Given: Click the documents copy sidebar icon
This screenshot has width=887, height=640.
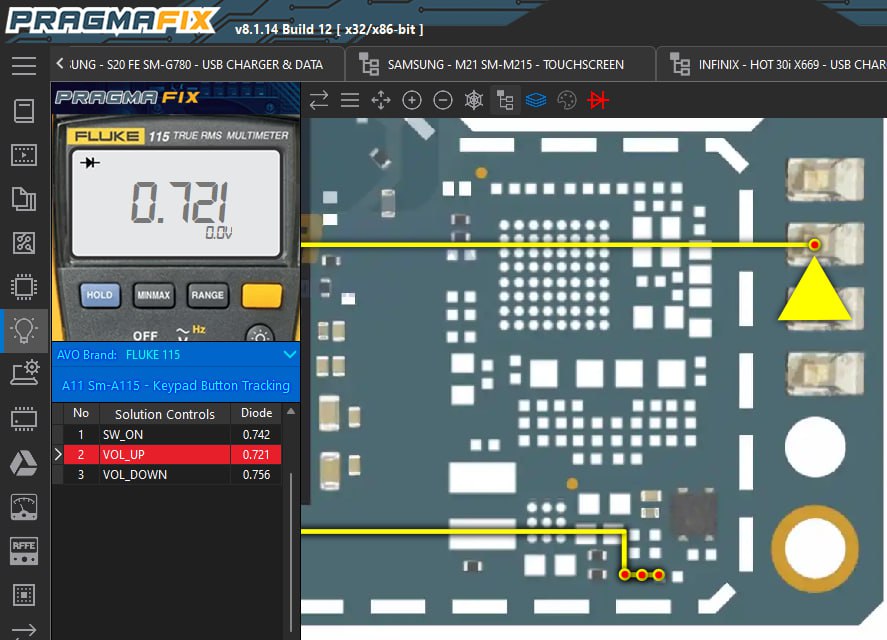Looking at the screenshot, I should (24, 199).
